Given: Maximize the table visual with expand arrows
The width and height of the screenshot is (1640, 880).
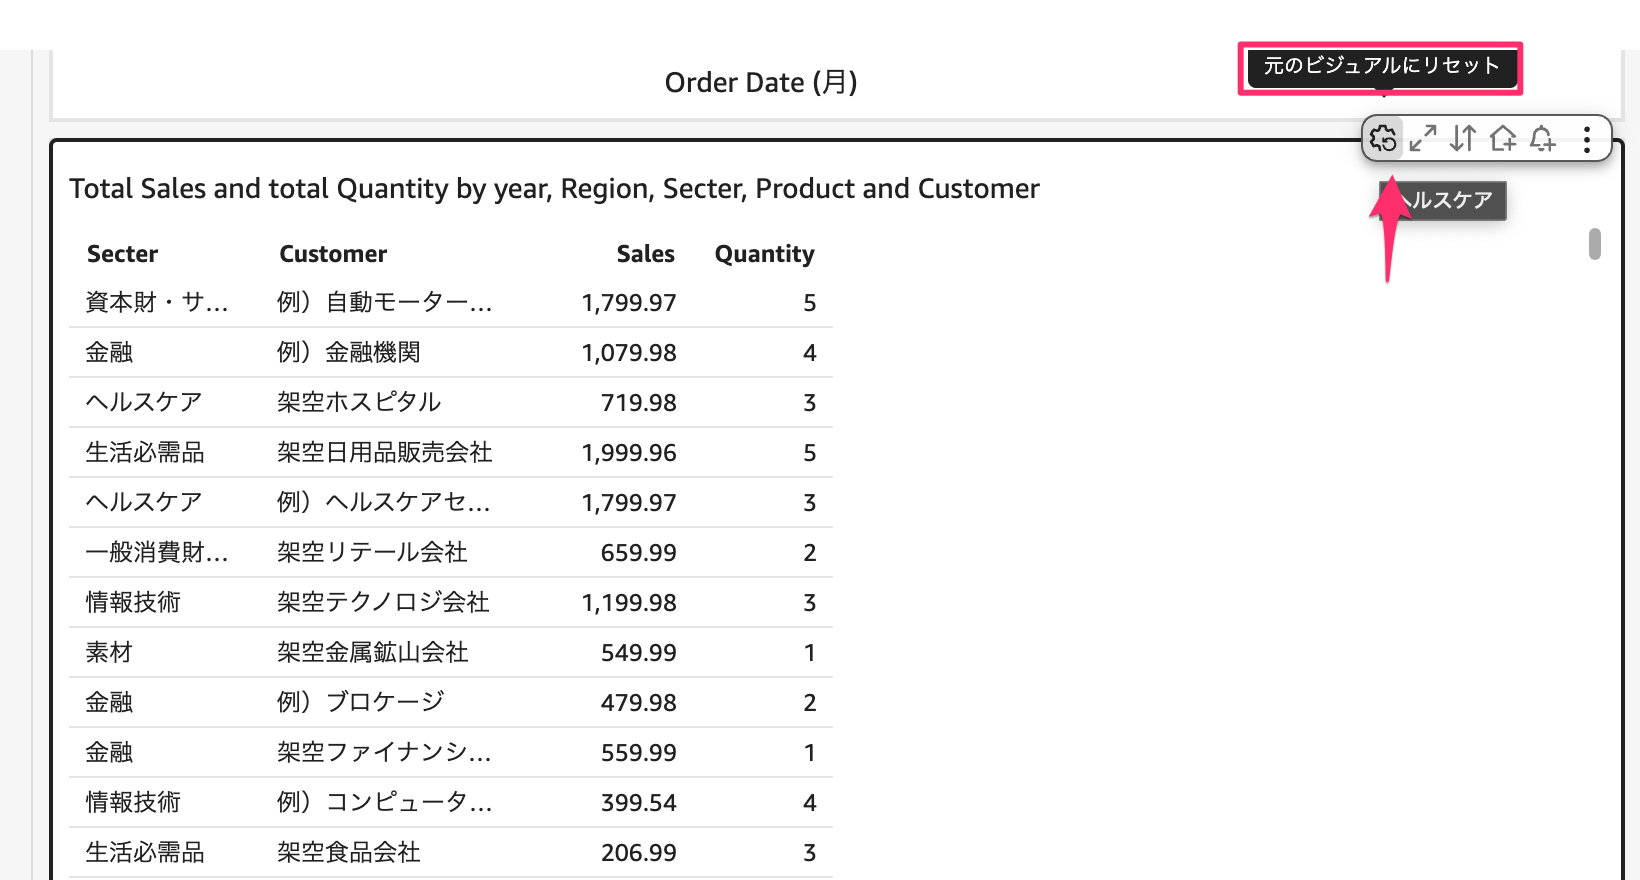Looking at the screenshot, I should 1423,139.
